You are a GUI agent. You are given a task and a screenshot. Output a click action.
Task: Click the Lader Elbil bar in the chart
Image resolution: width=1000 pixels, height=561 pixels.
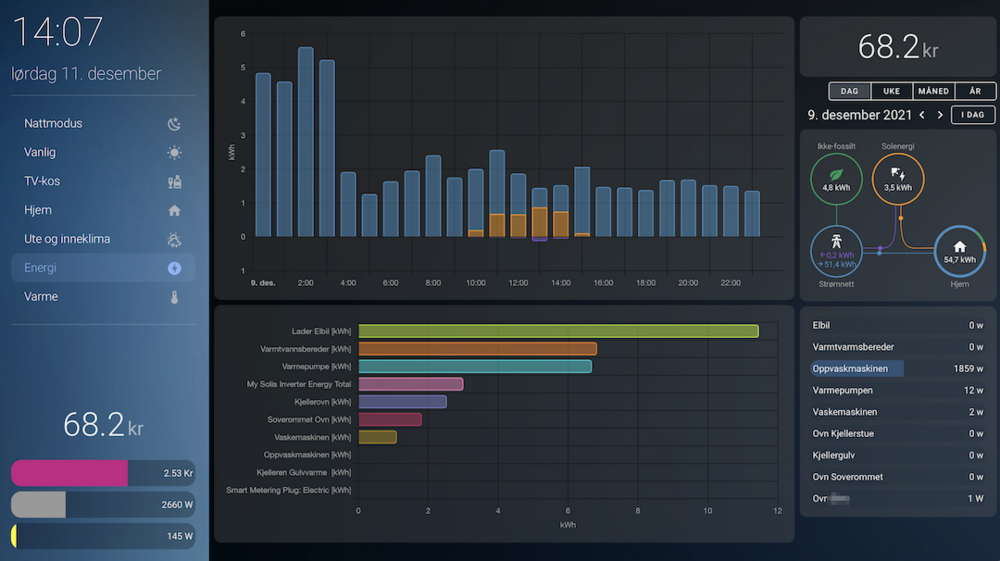point(558,331)
